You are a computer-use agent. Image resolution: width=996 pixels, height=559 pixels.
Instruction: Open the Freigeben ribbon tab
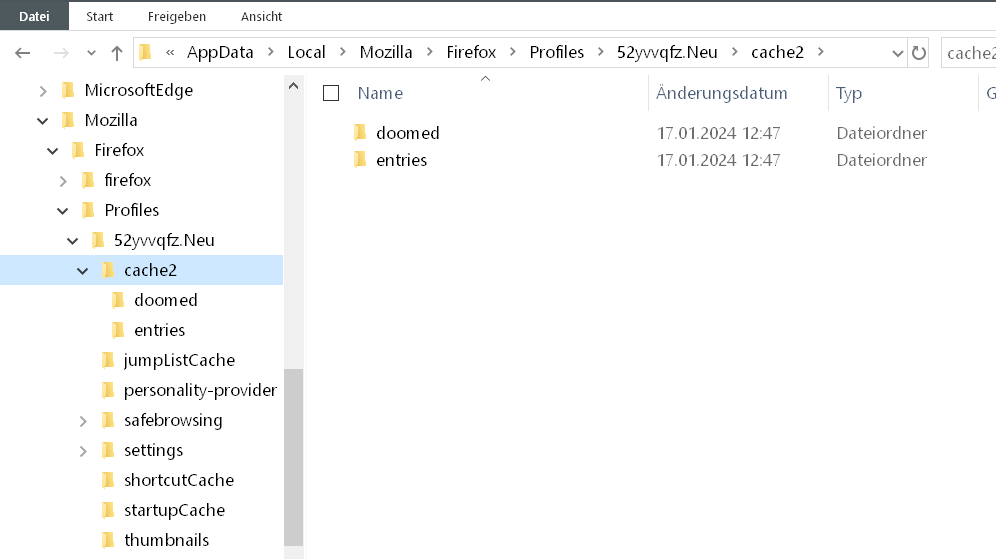pyautogui.click(x=177, y=17)
